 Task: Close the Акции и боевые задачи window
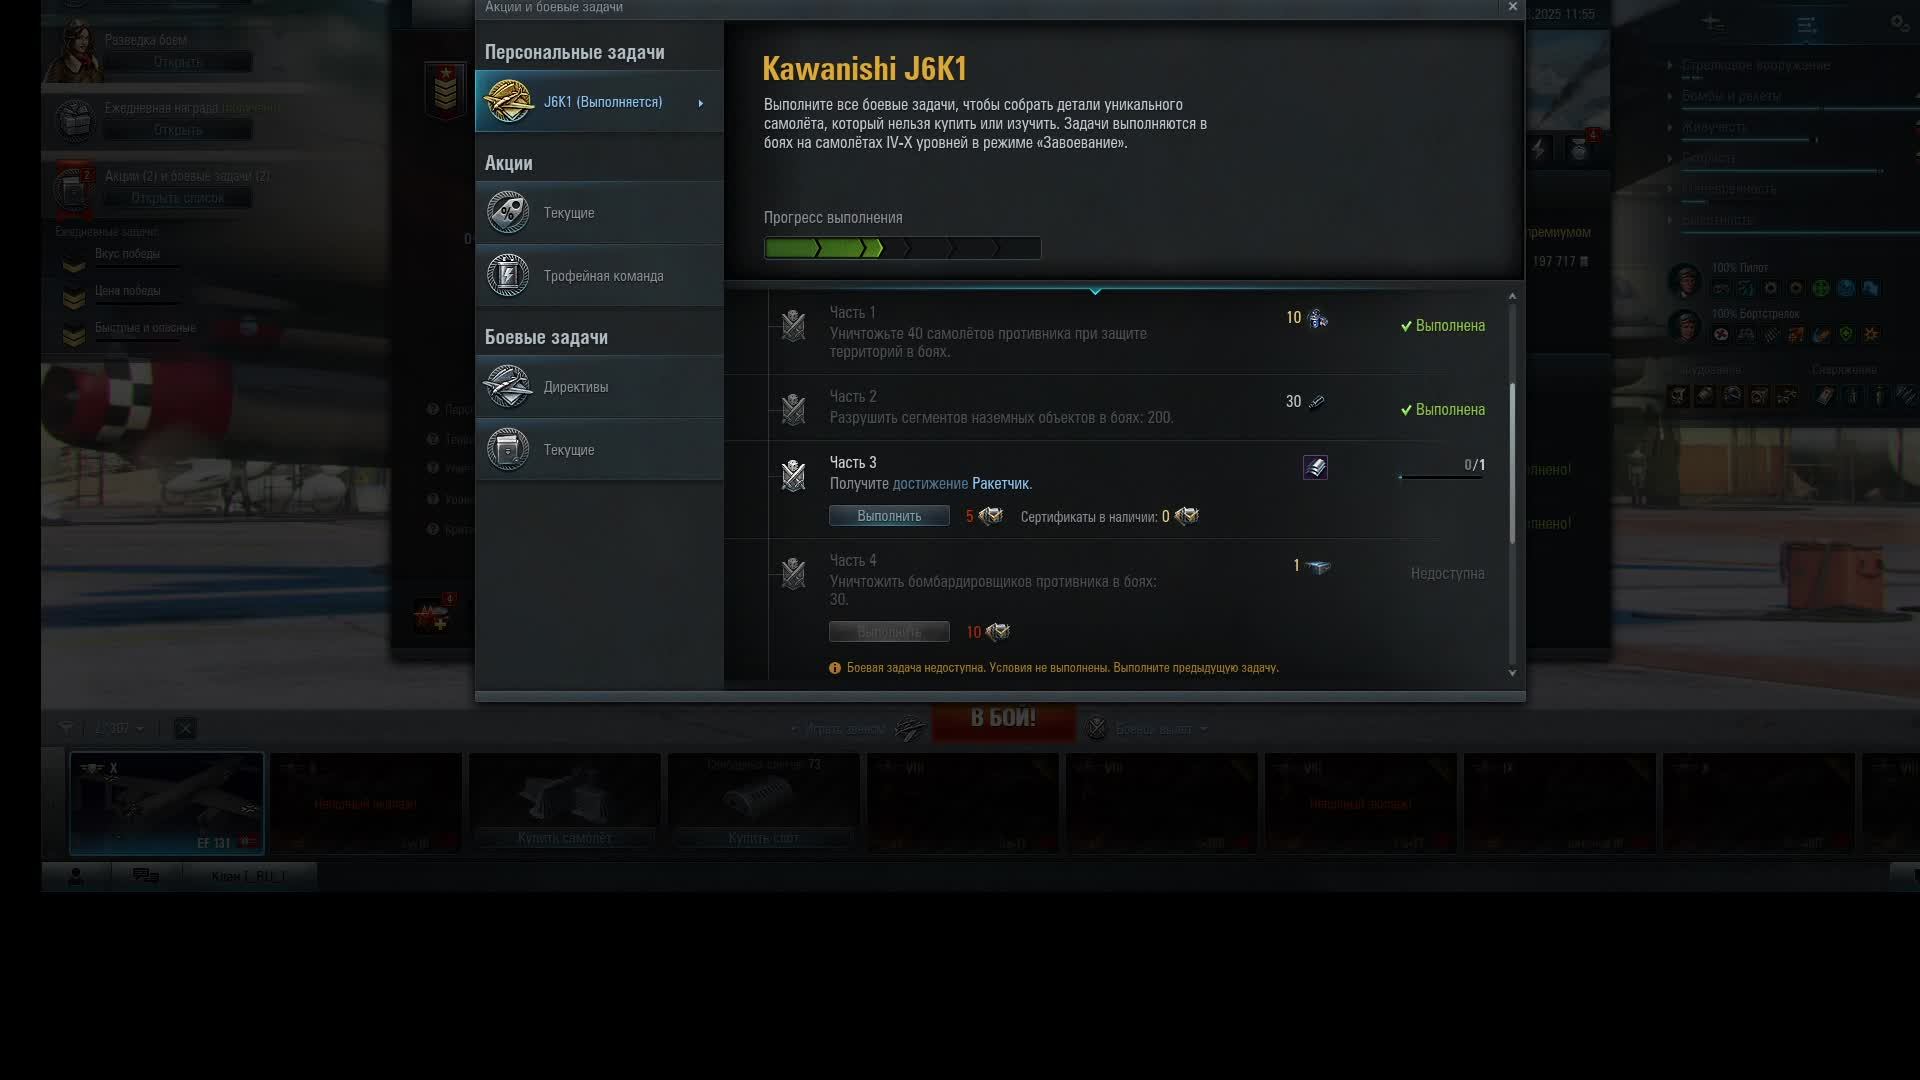(x=1512, y=7)
